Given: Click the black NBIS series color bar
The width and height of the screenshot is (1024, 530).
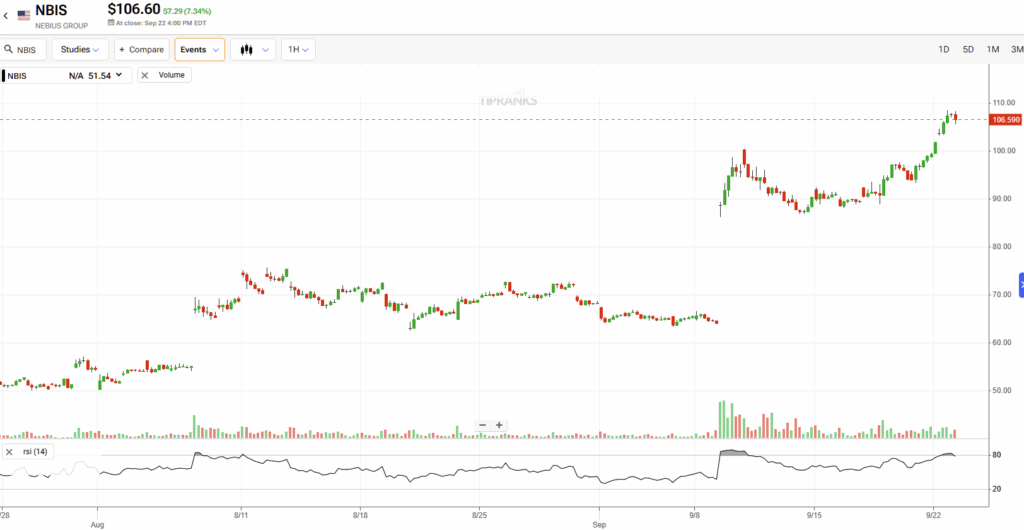Looking at the screenshot, I should click(3, 76).
